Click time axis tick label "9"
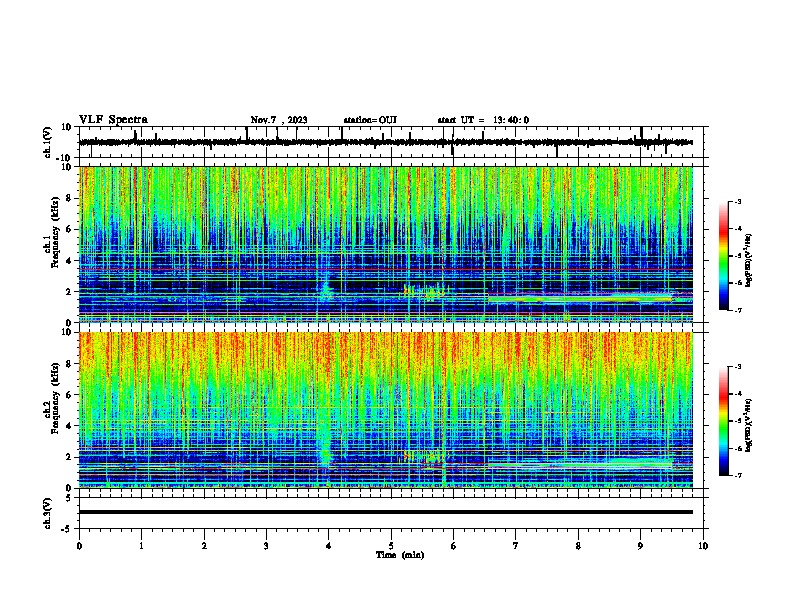This screenshot has height=612, width=792. pyautogui.click(x=640, y=546)
